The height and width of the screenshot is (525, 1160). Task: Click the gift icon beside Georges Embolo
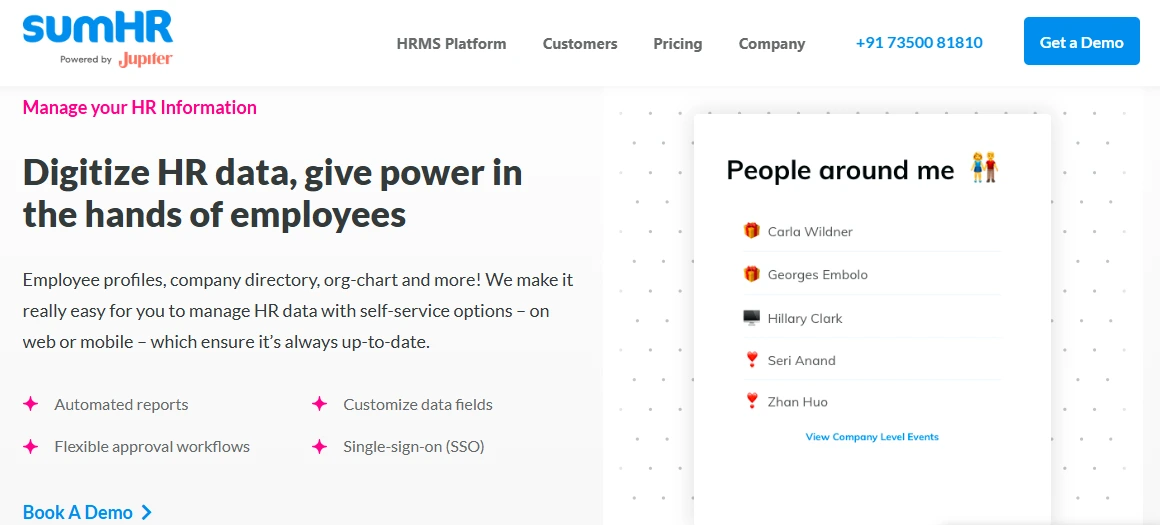pos(752,274)
